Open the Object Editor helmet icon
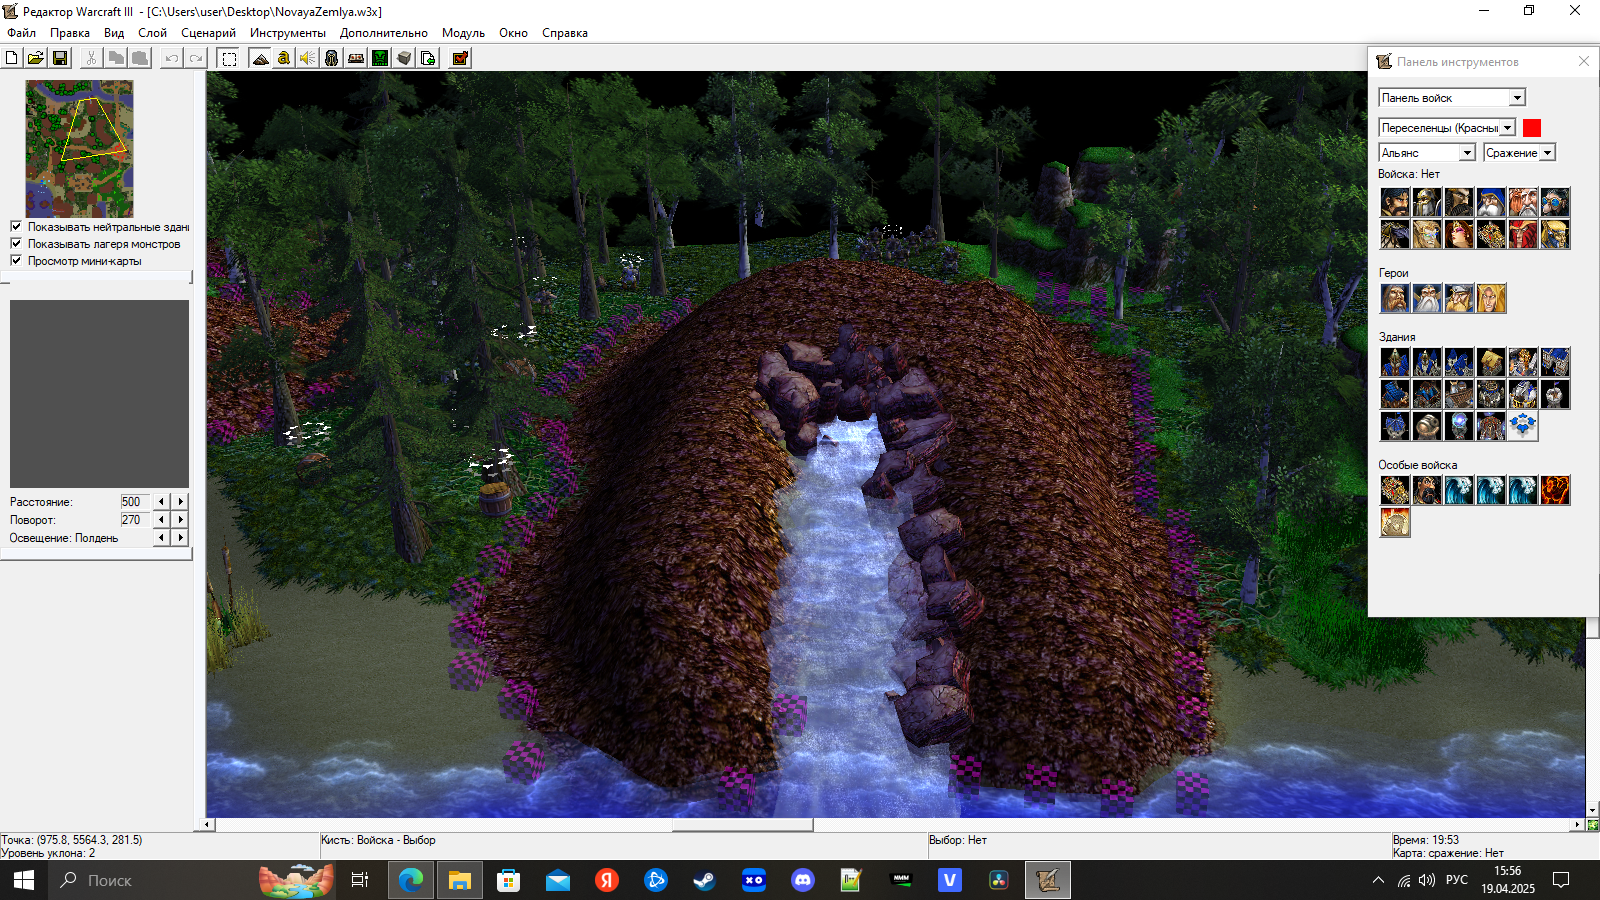The image size is (1600, 900). coord(332,58)
